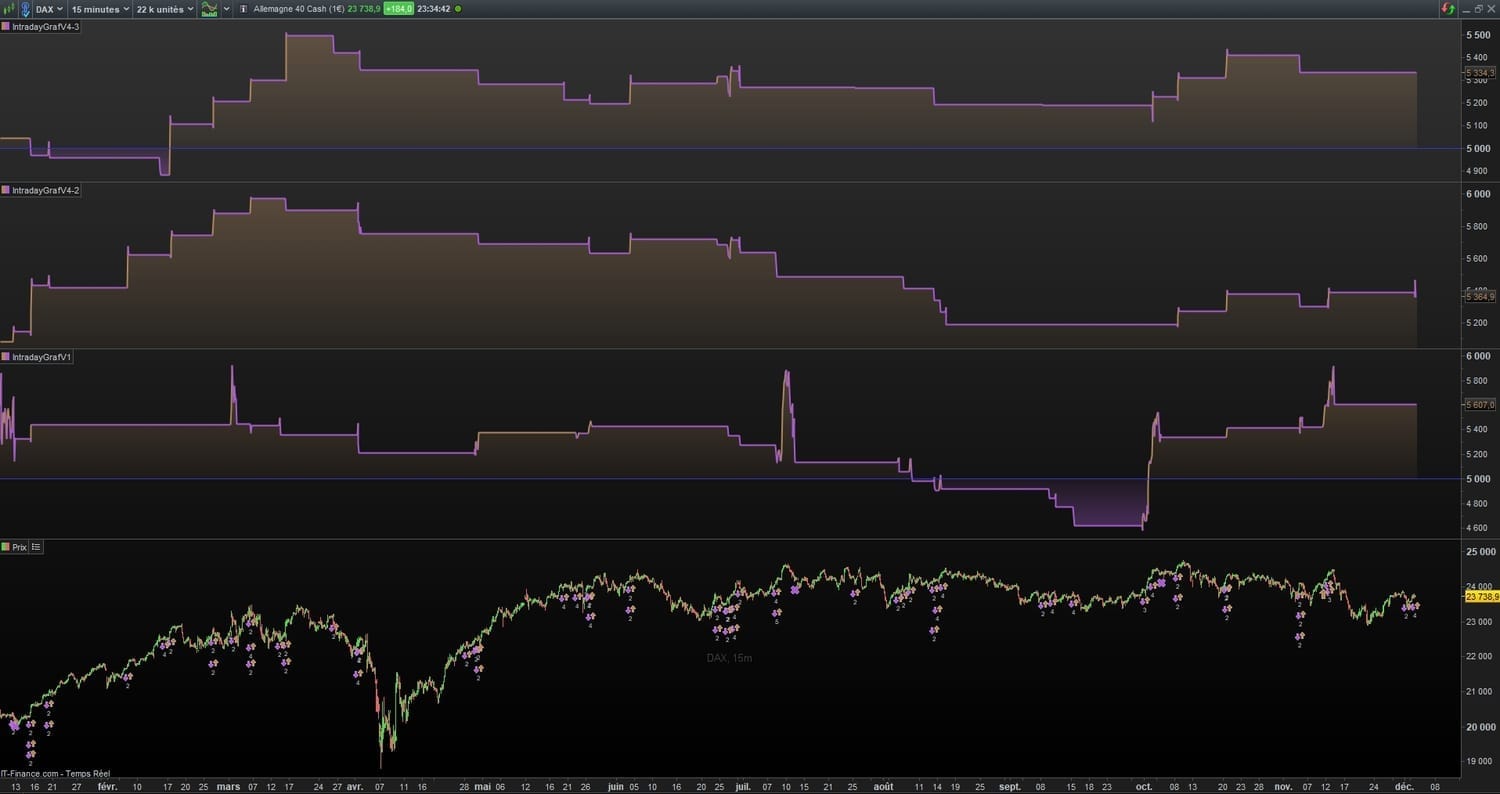This screenshot has width=1500, height=794.
Task: Open the list icon next to Prix
Action: point(37,547)
